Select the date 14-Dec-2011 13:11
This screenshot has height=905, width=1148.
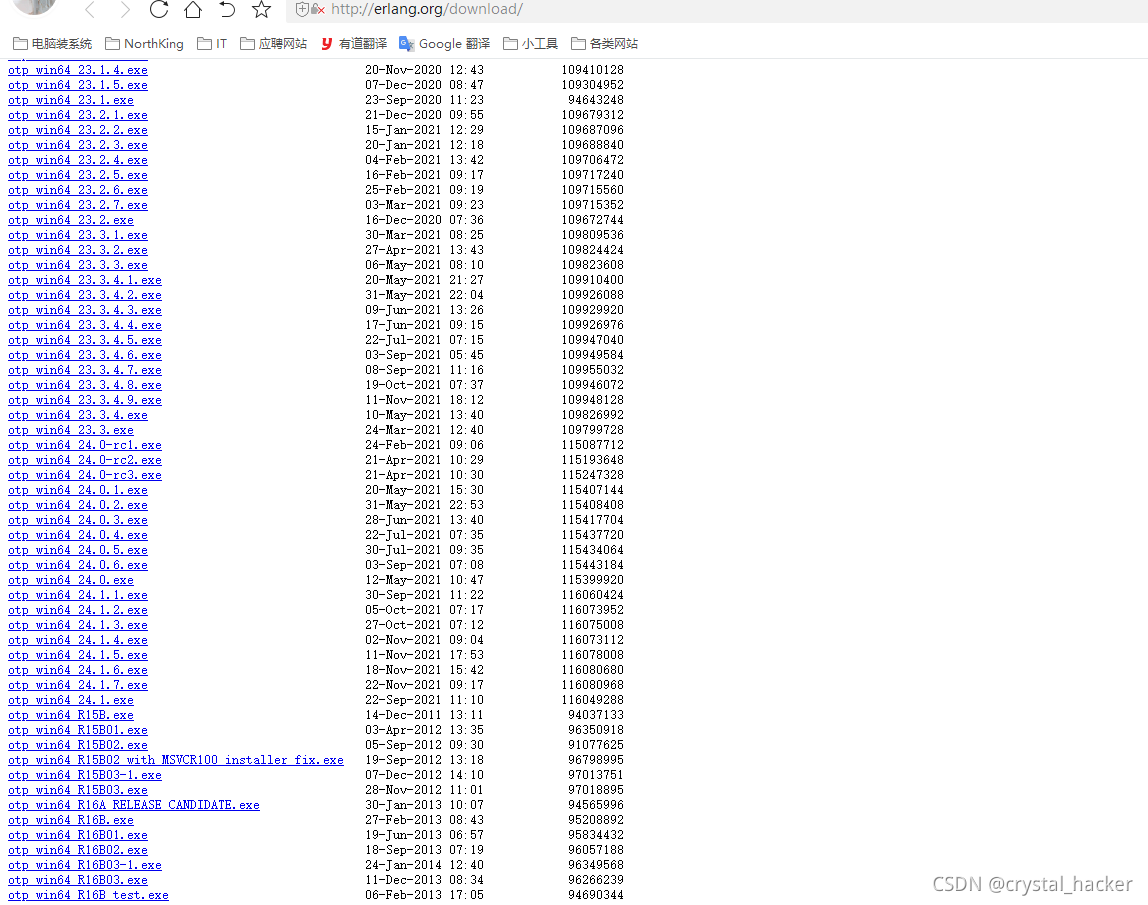coord(425,715)
